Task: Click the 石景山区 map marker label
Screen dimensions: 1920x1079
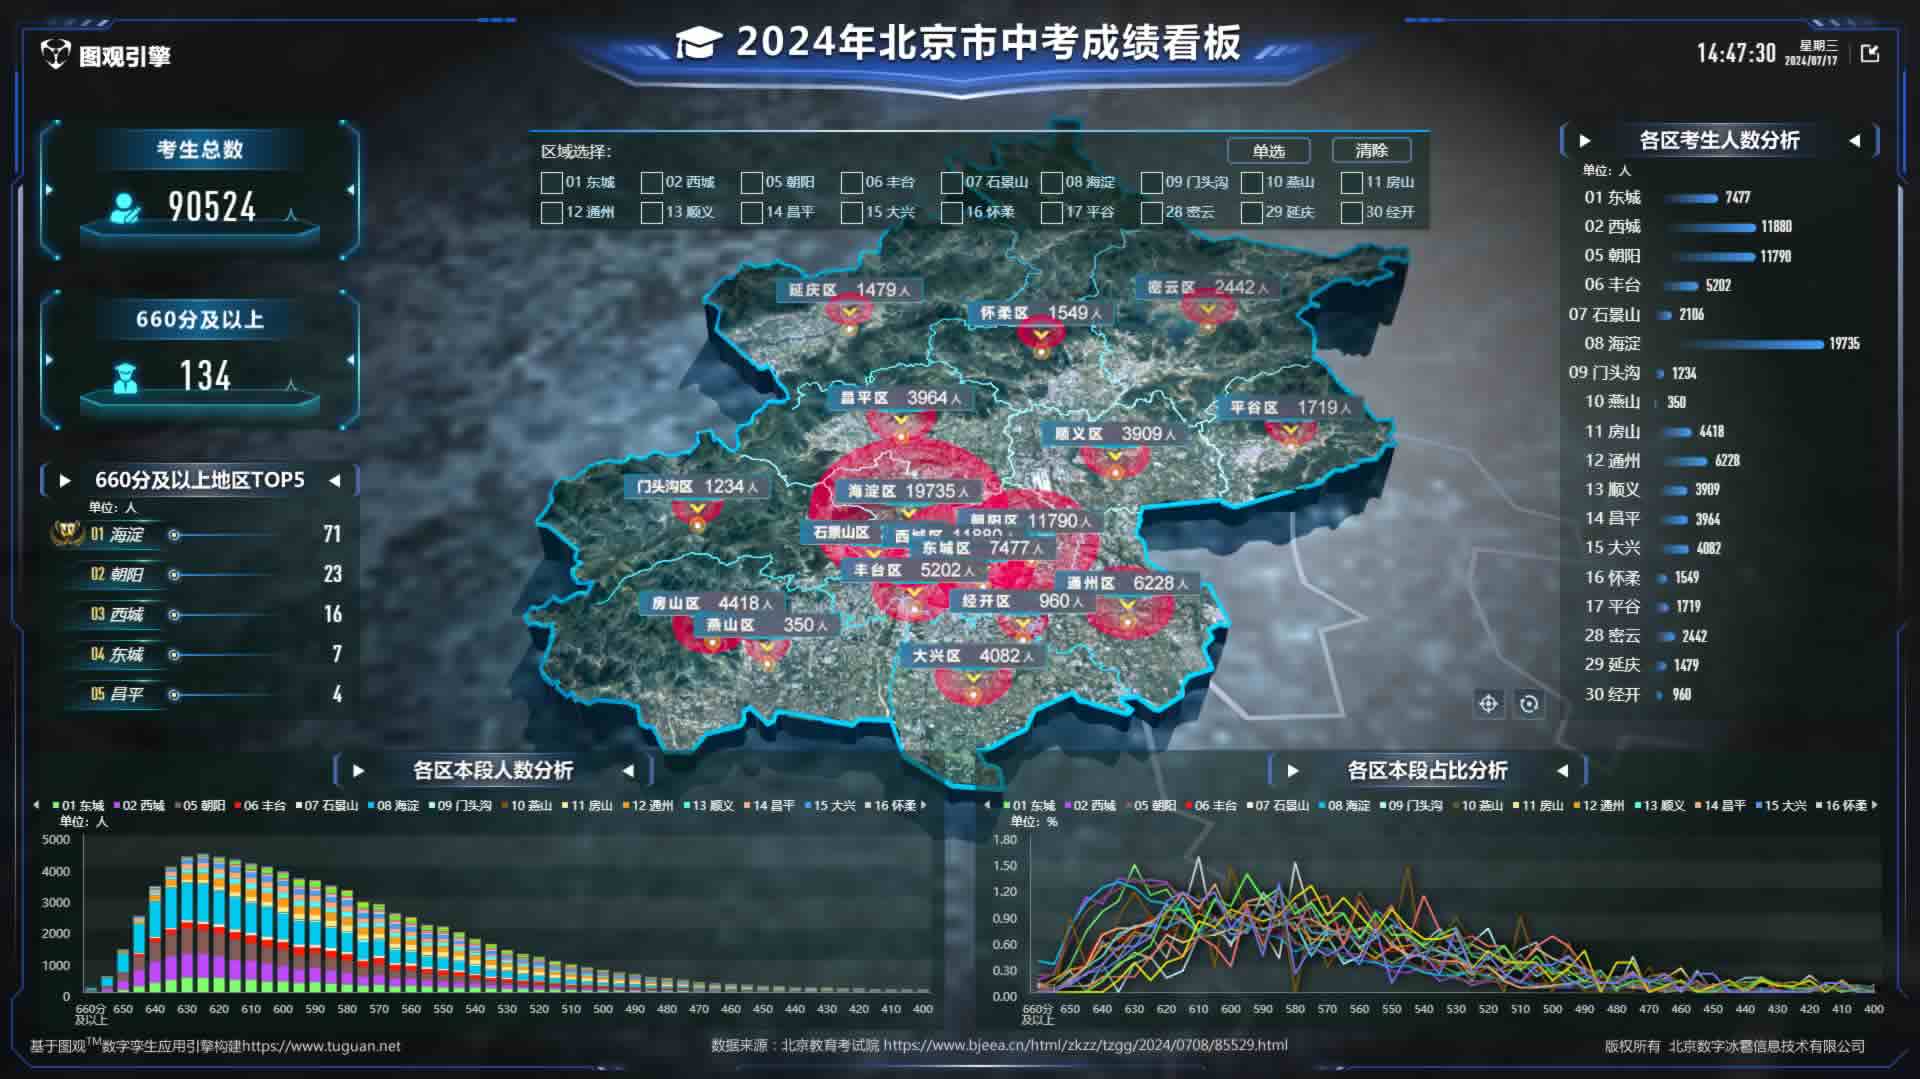Action: click(840, 532)
